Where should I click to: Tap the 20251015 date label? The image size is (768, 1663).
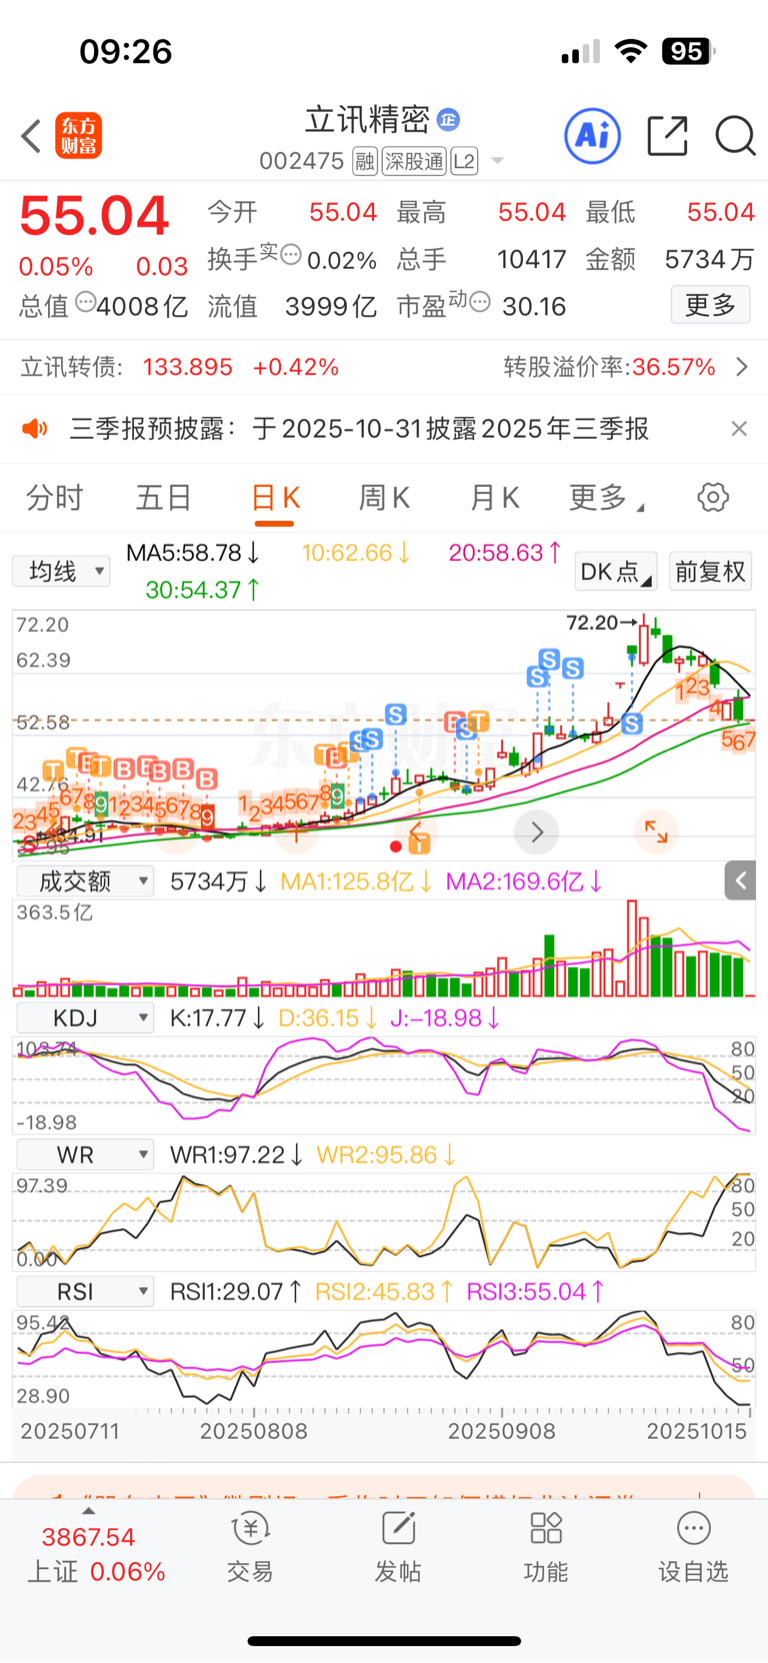pos(696,1431)
